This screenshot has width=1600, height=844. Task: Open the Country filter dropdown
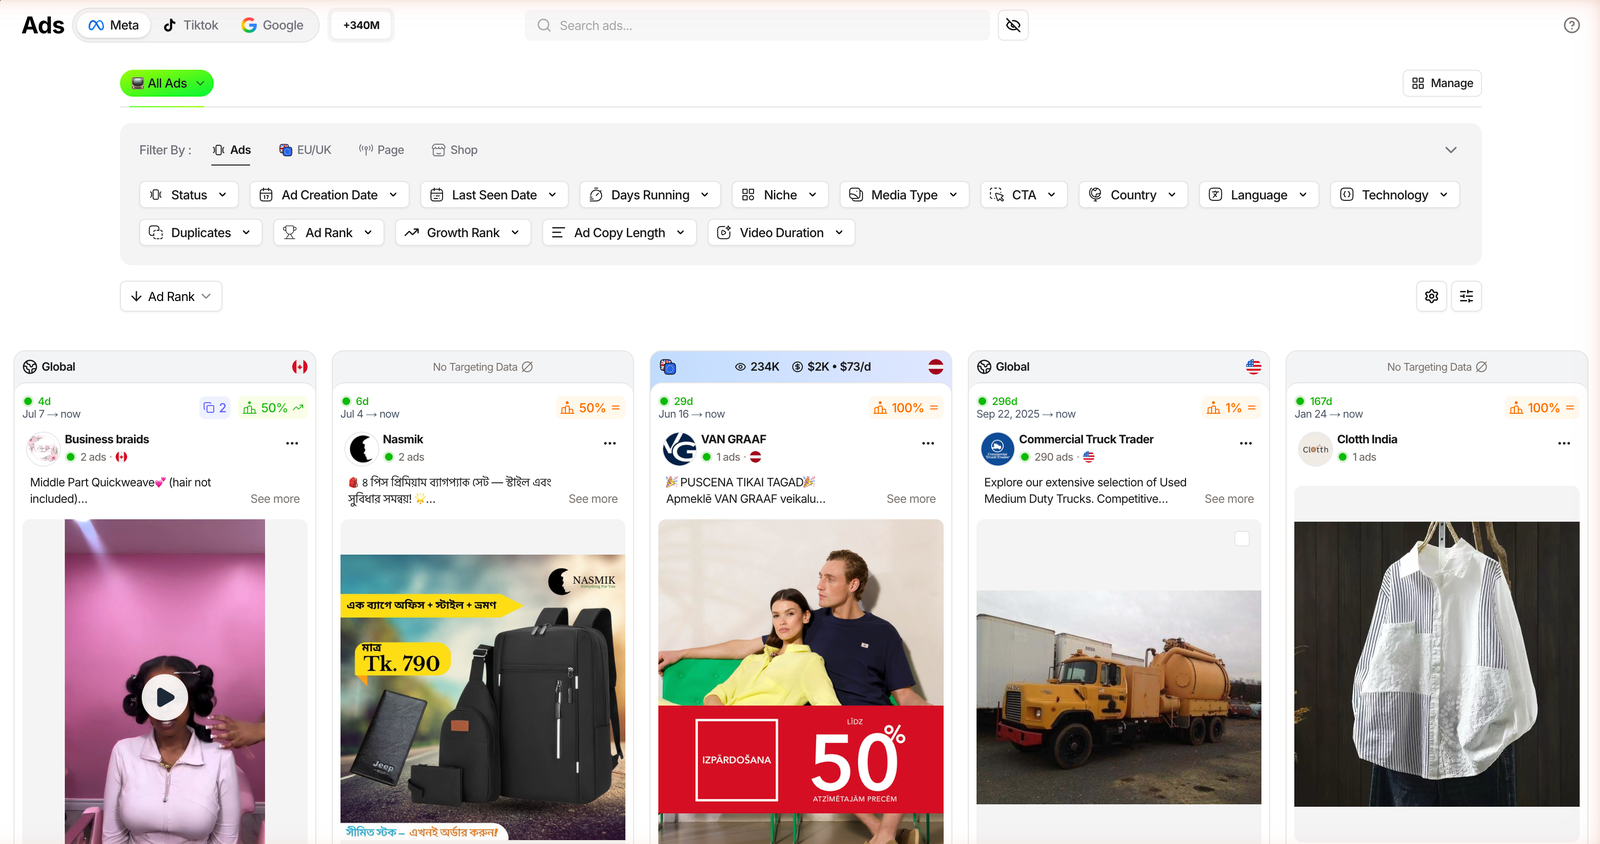(x=1133, y=195)
